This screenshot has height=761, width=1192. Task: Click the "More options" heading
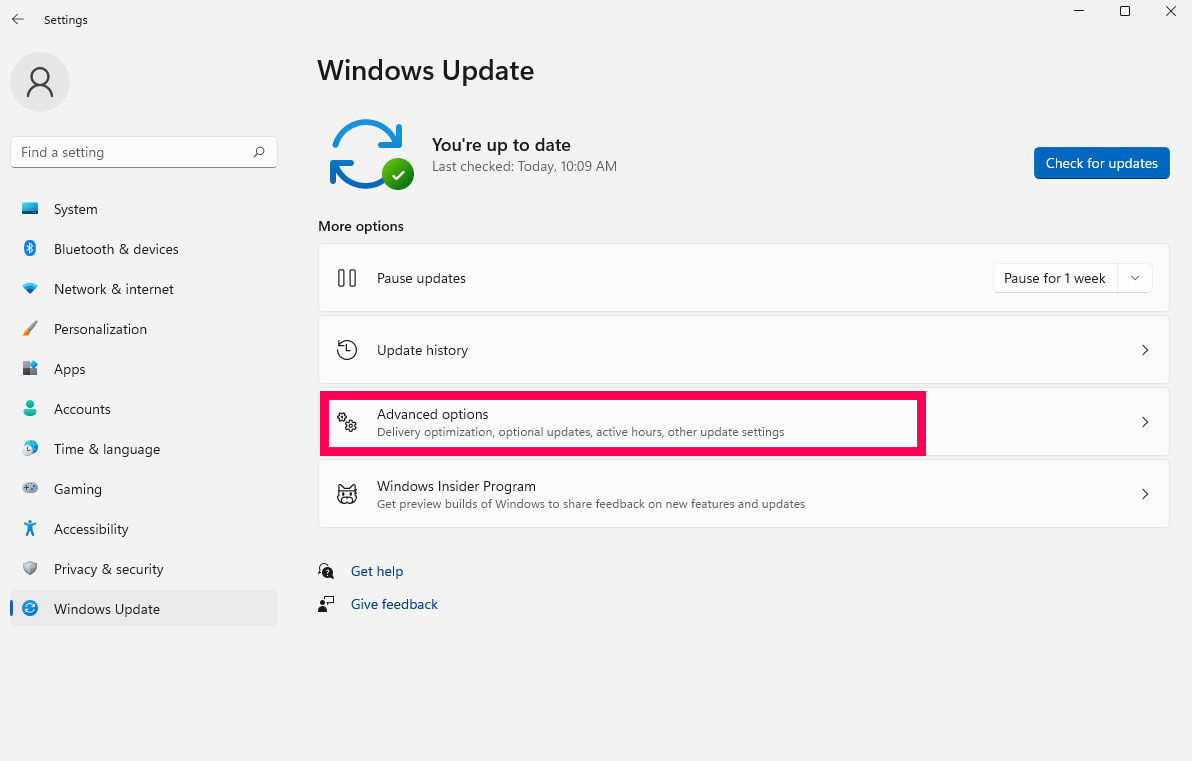point(361,227)
